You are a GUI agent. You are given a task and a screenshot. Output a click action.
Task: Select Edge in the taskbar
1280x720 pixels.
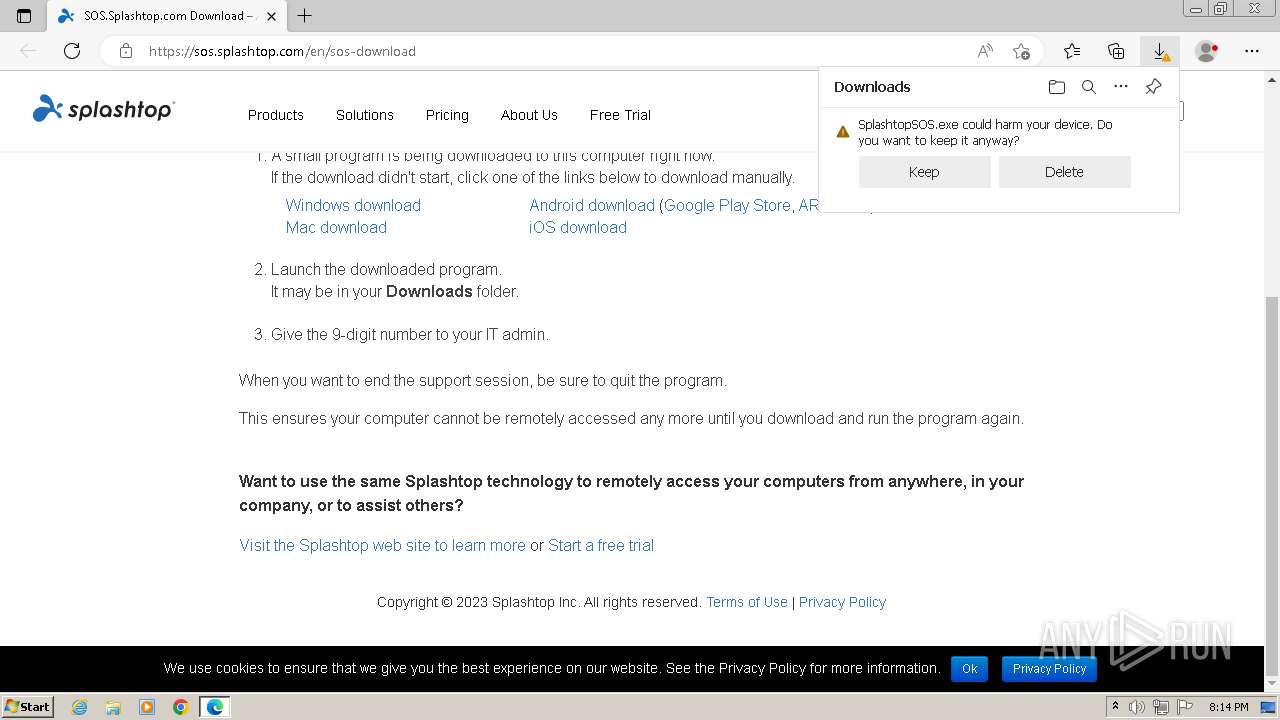click(215, 707)
